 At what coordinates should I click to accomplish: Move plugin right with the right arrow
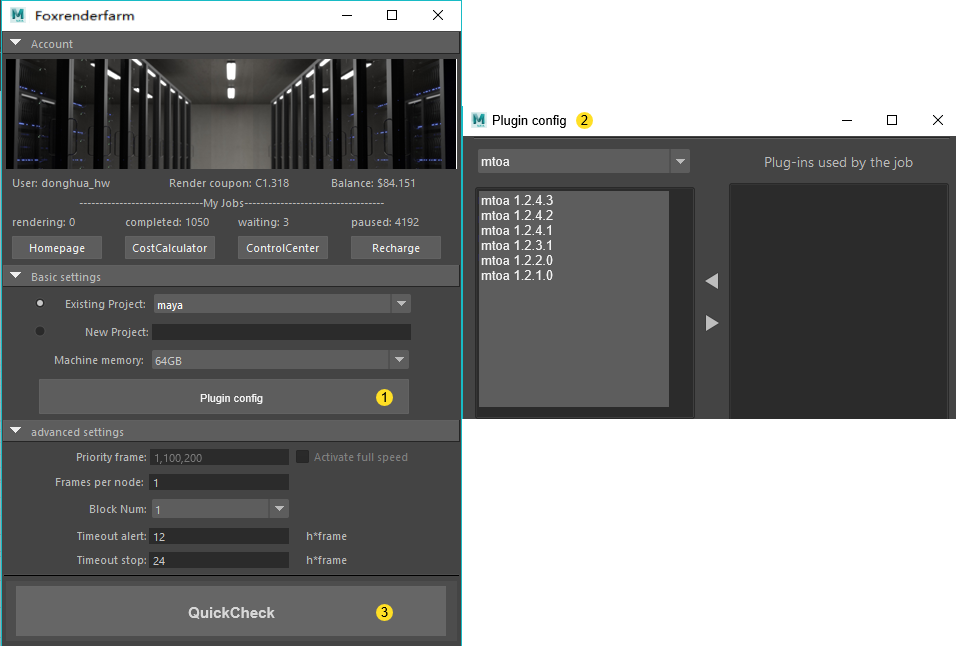712,323
